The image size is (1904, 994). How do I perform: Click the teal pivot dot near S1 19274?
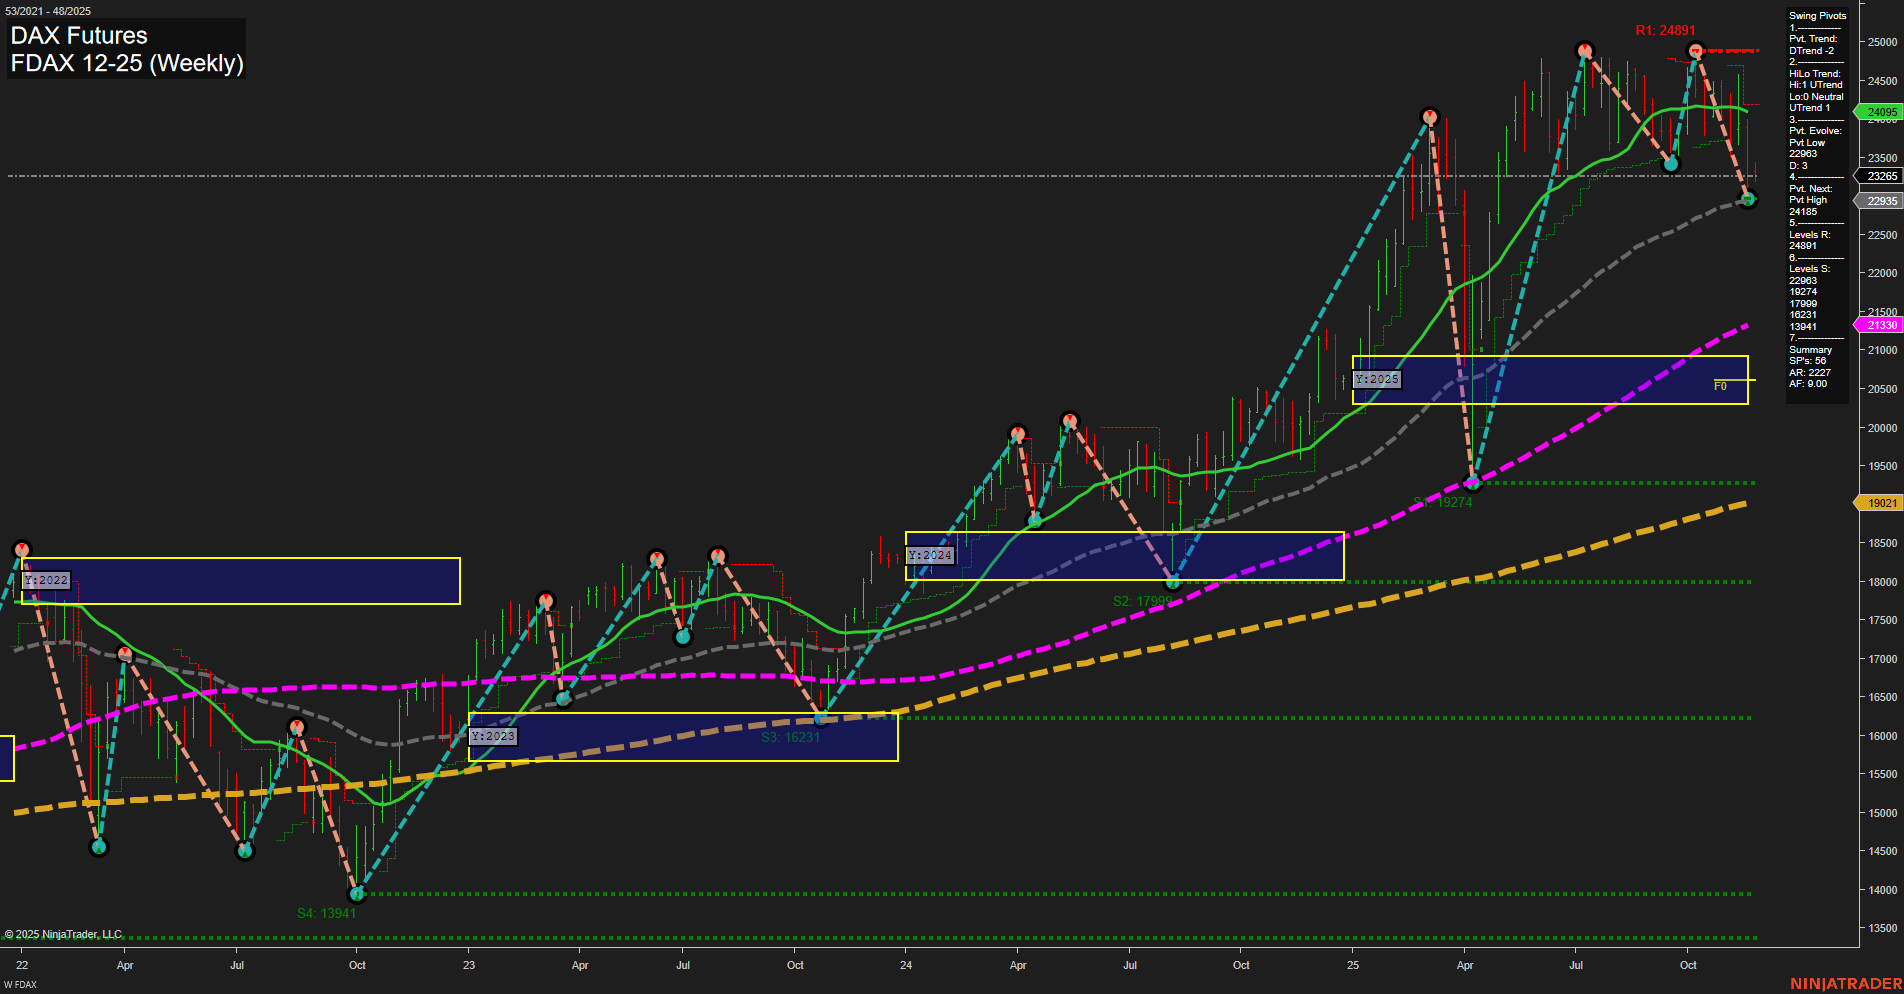pos(1473,482)
